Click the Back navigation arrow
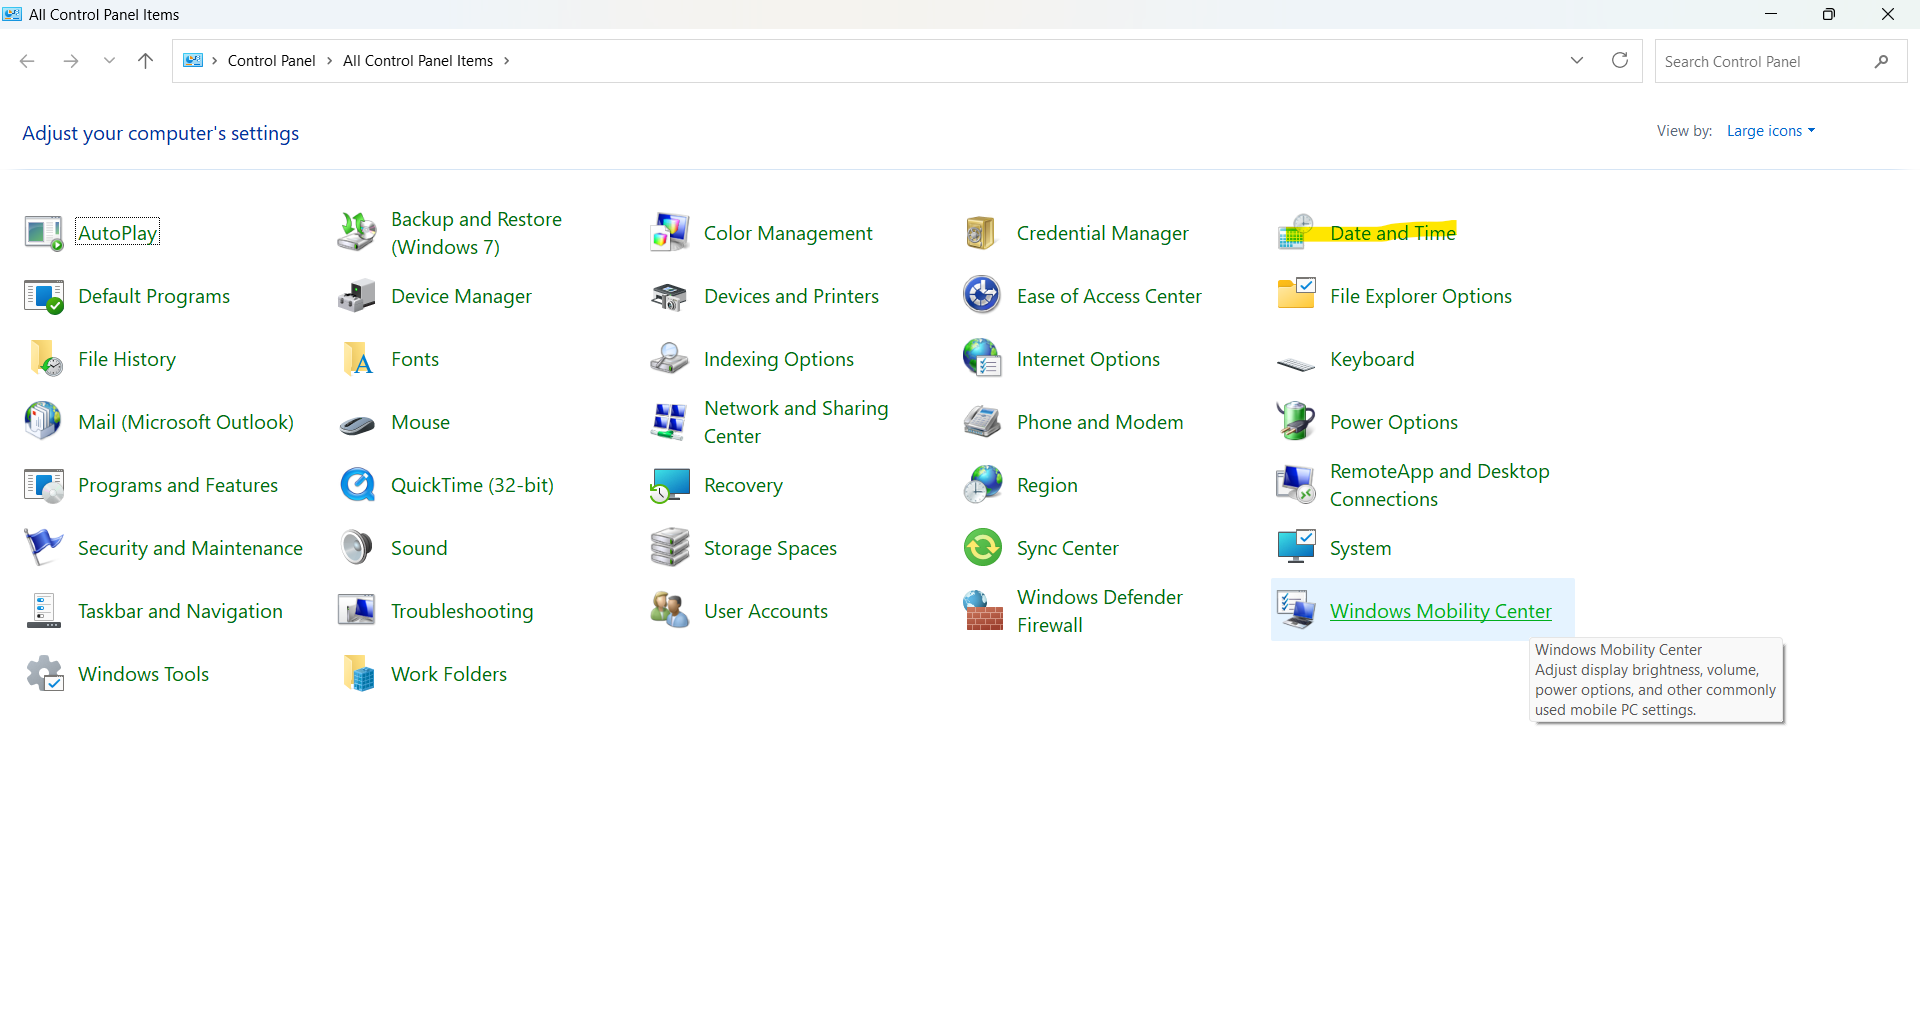This screenshot has height=1020, width=1920. (x=27, y=61)
